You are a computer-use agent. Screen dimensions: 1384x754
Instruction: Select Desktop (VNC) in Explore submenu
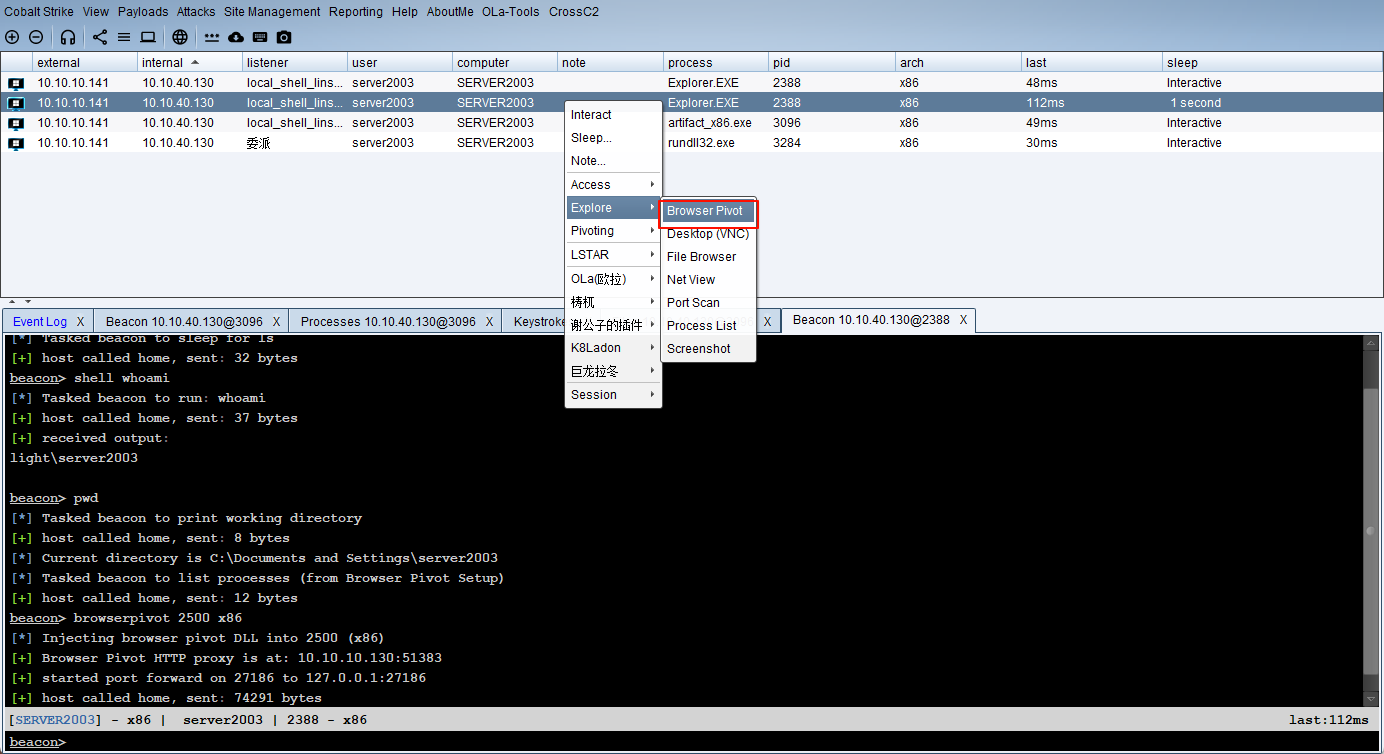(708, 234)
